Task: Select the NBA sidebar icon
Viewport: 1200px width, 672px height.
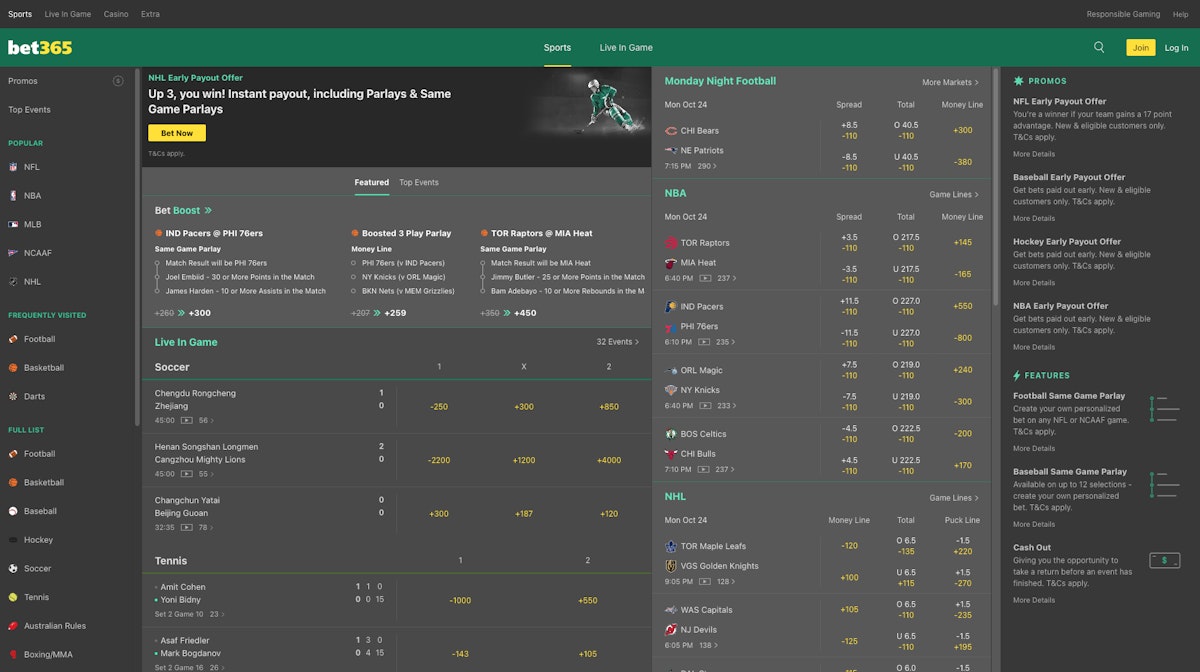Action: 14,196
